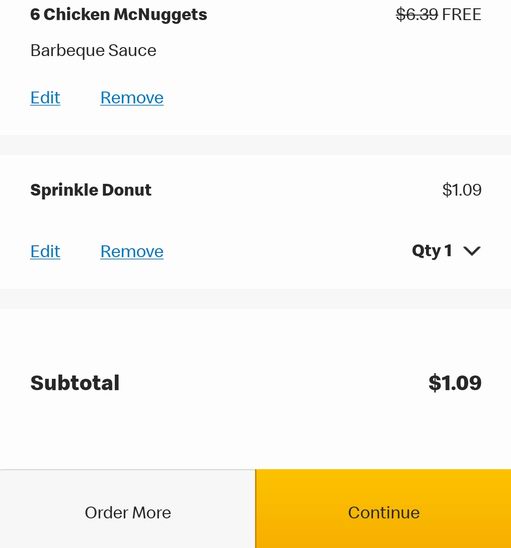Click the gray divider above Subtotal section
511x548 pixels.
(x=256, y=299)
